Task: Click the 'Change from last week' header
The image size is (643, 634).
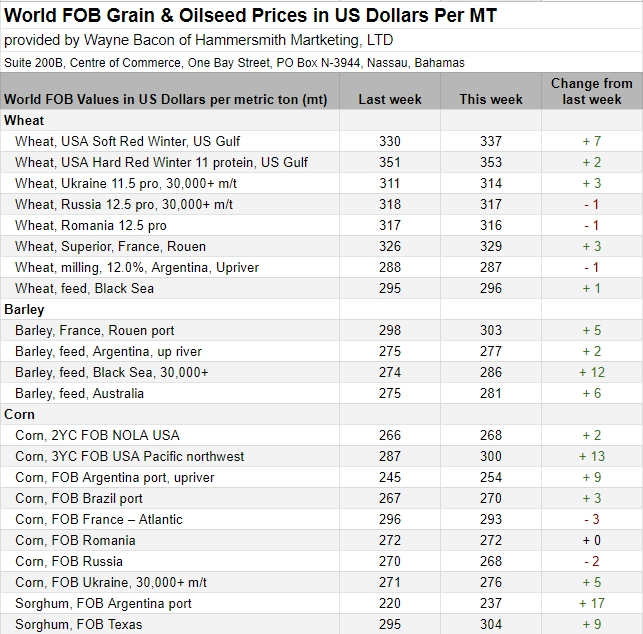Action: pyautogui.click(x=591, y=91)
